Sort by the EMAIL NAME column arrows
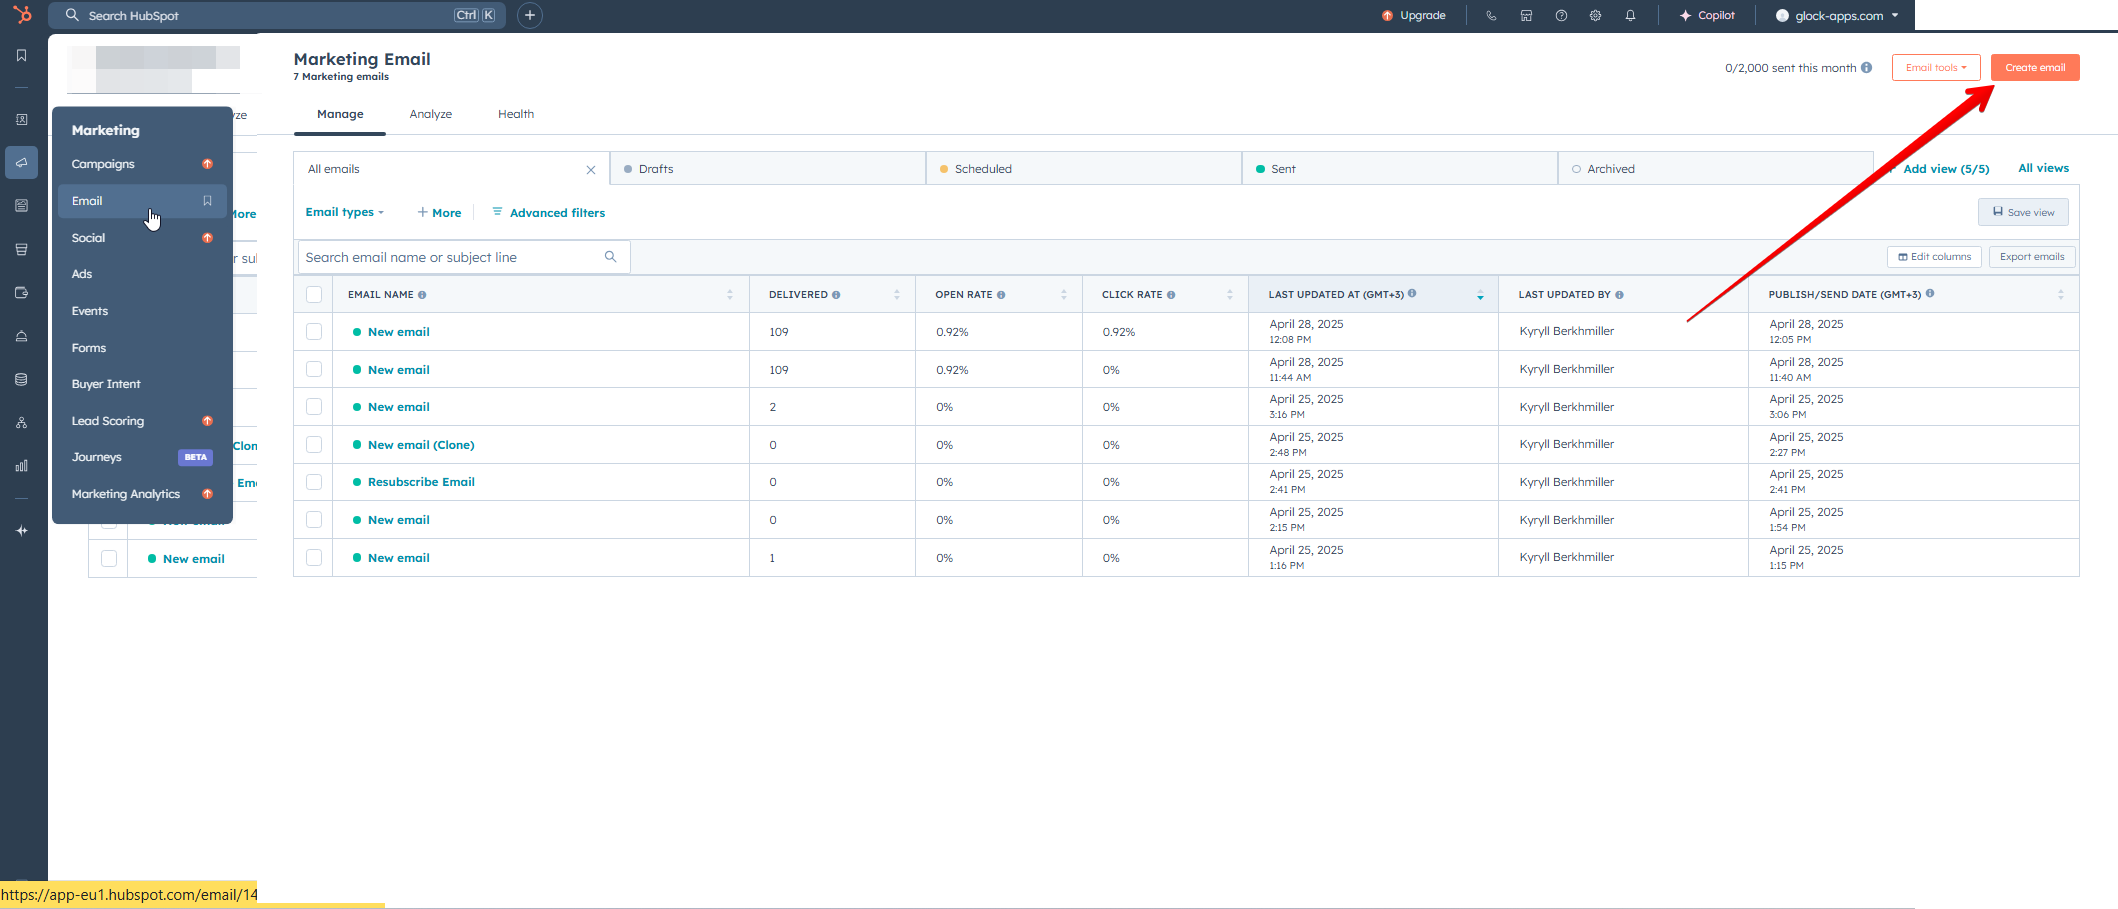 (x=730, y=295)
